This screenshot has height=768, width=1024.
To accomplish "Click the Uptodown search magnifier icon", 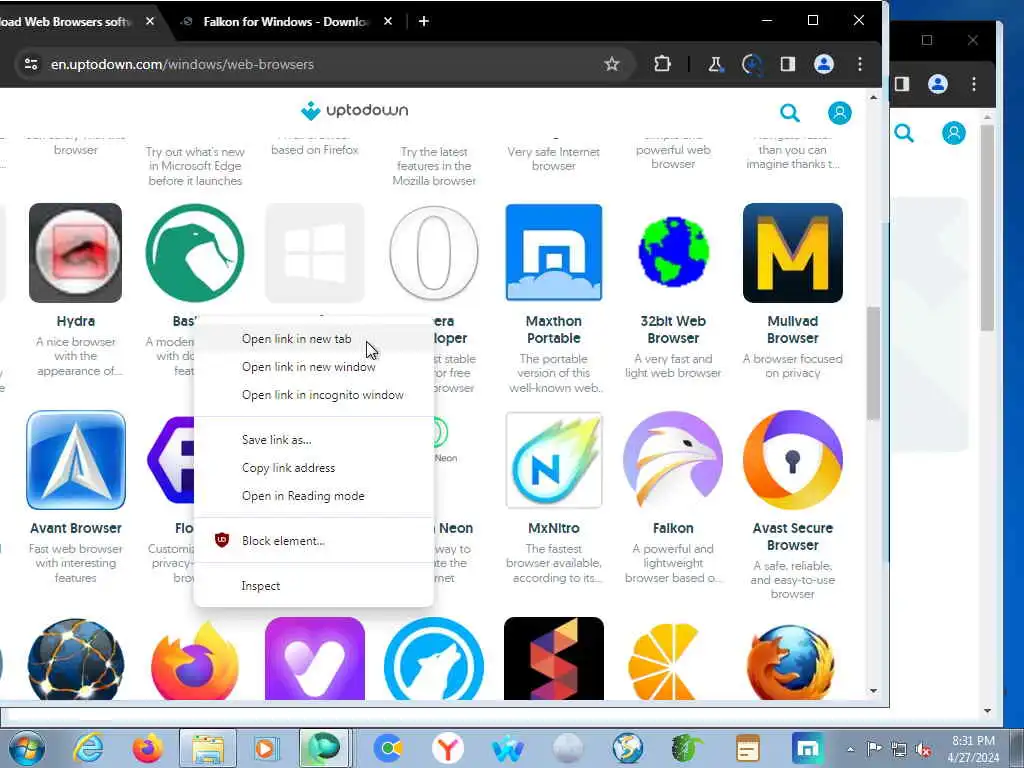I will point(790,113).
